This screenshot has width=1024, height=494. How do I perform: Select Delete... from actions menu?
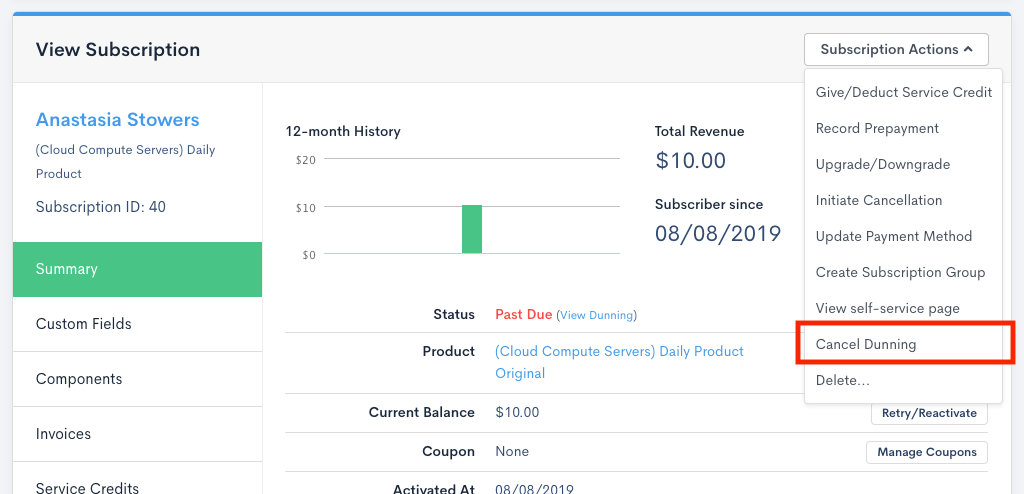tap(842, 380)
